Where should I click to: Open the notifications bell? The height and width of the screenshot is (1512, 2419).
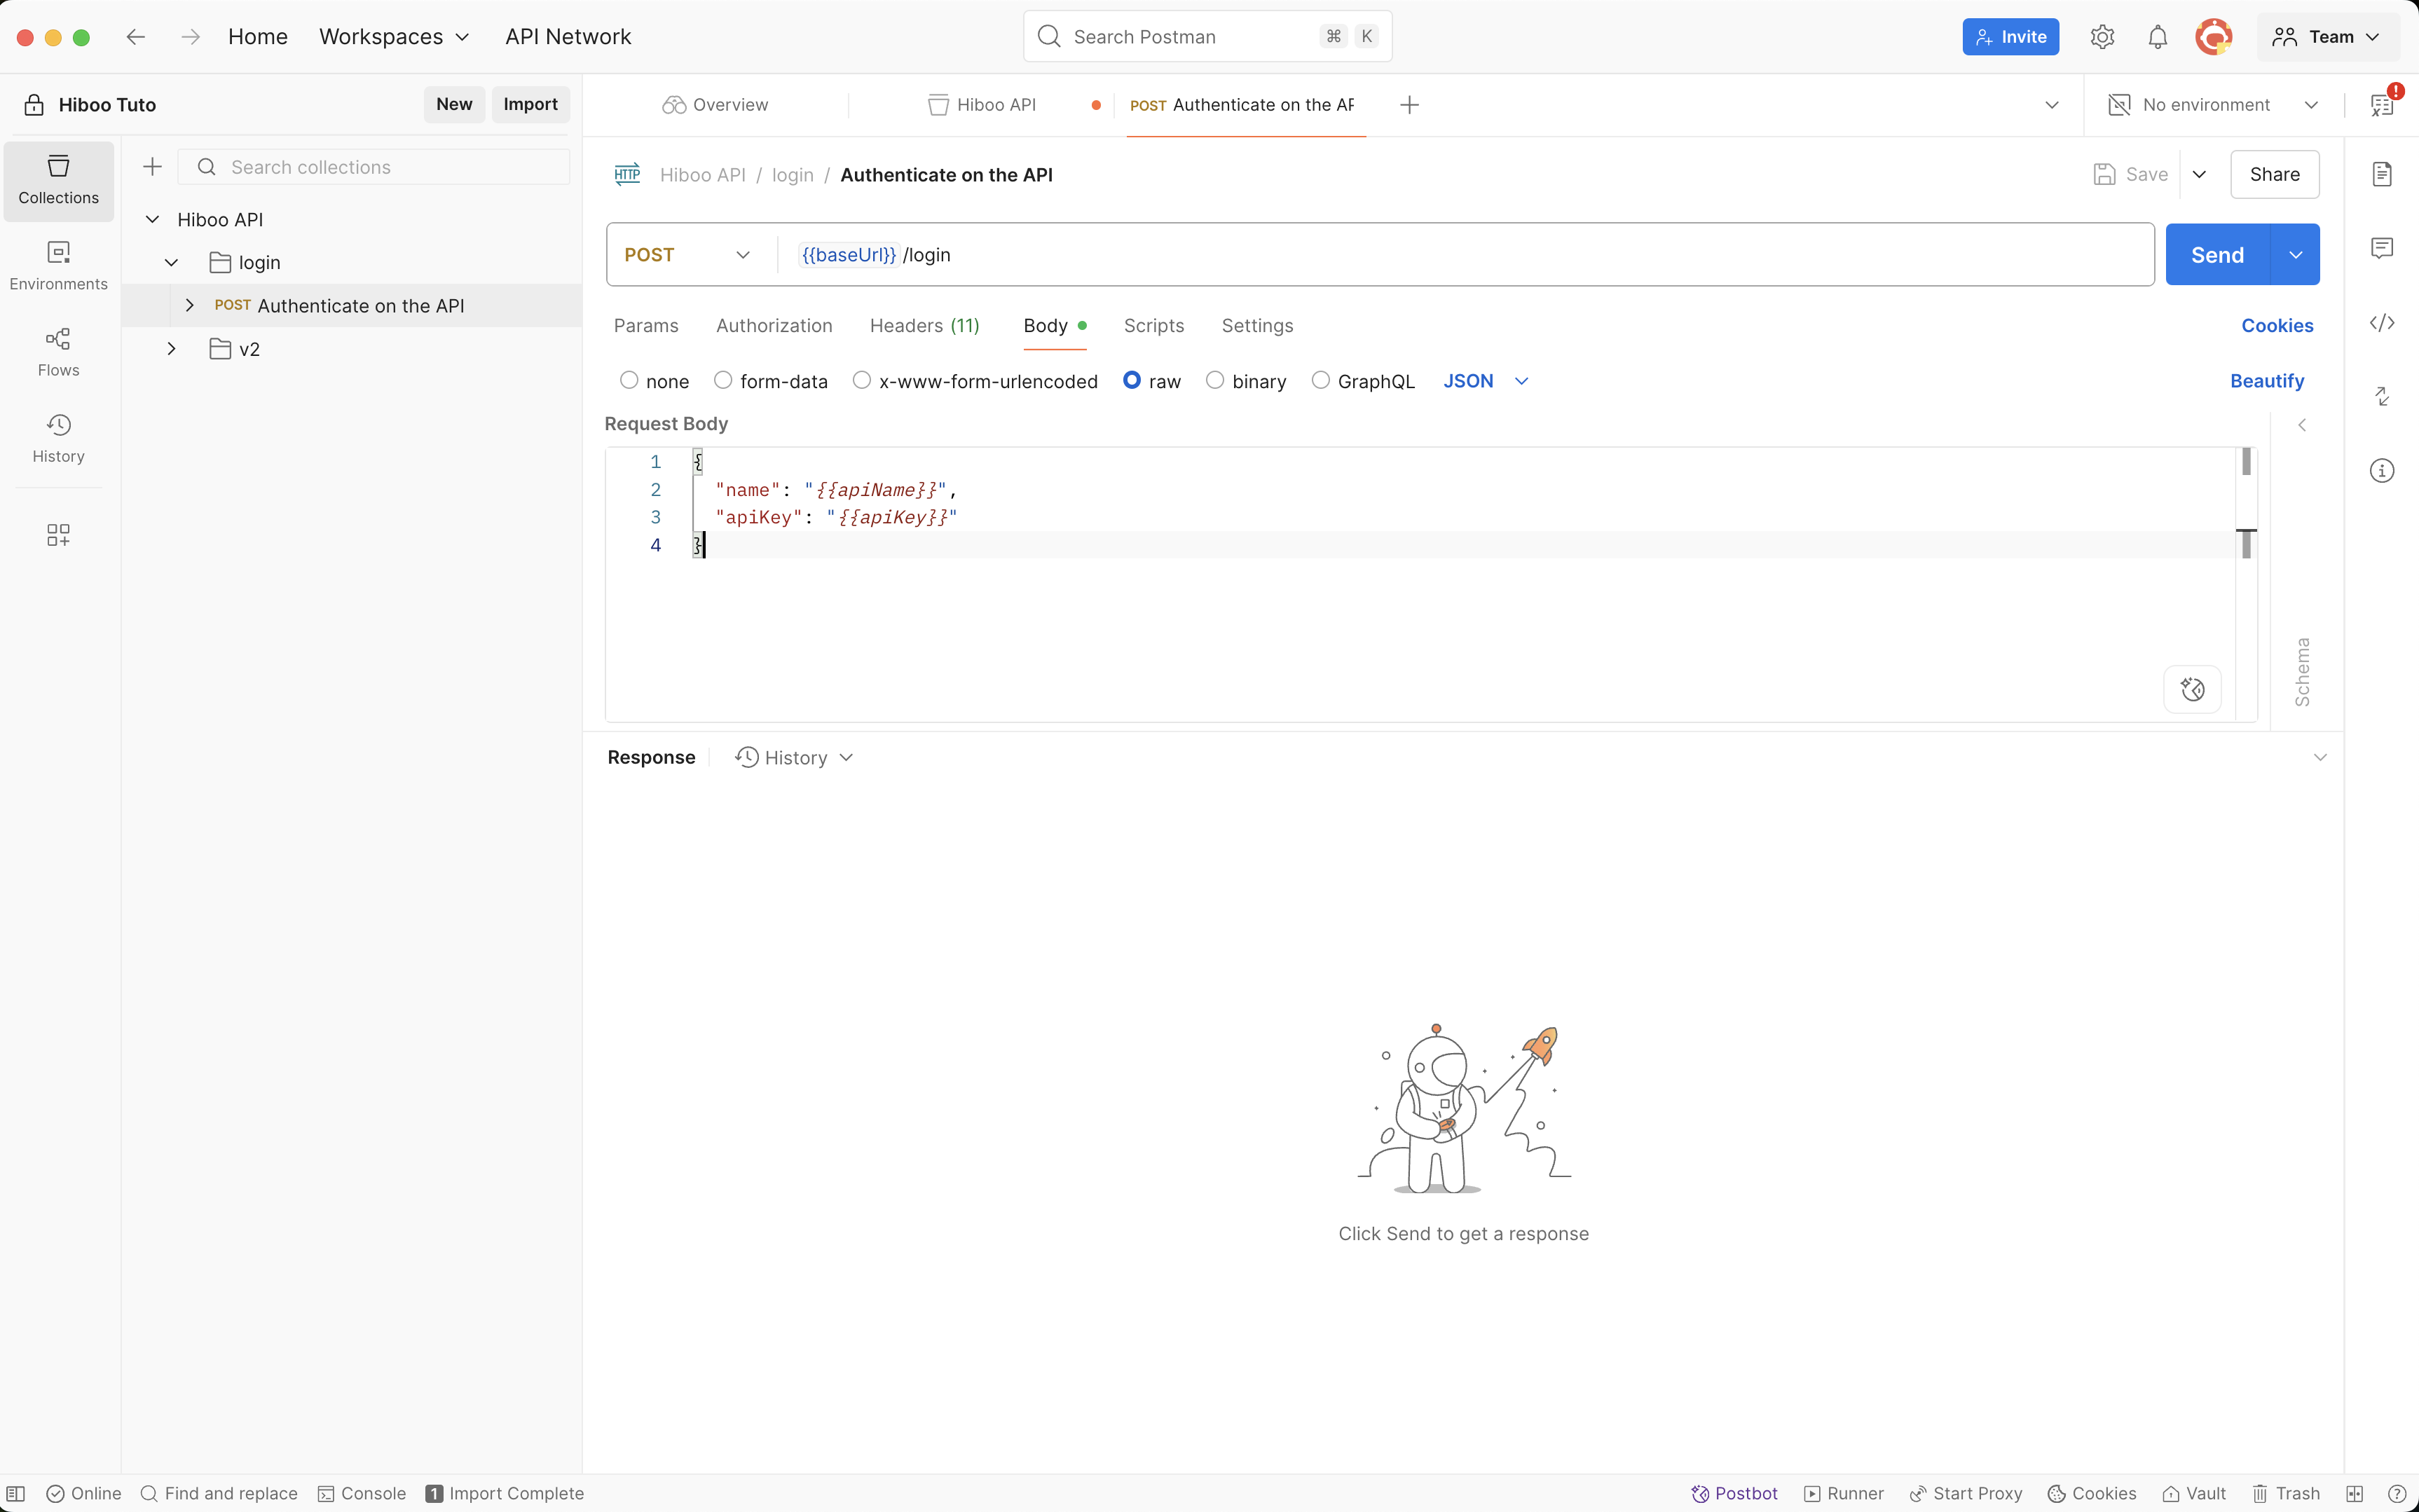click(2158, 37)
